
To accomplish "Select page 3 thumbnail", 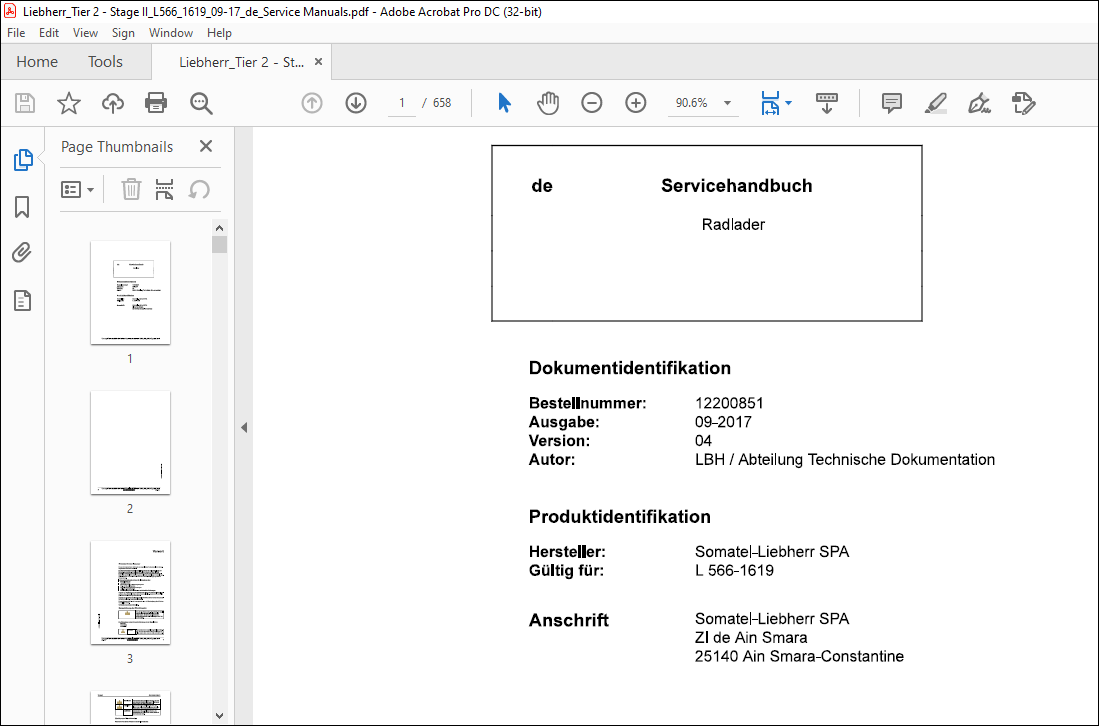I will pos(130,592).
